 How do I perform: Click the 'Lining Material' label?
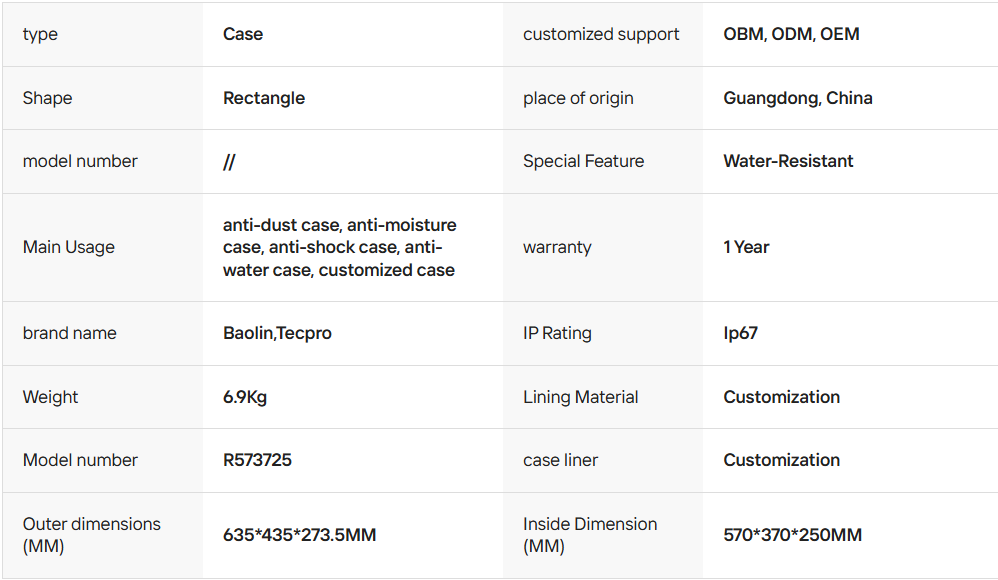point(580,397)
